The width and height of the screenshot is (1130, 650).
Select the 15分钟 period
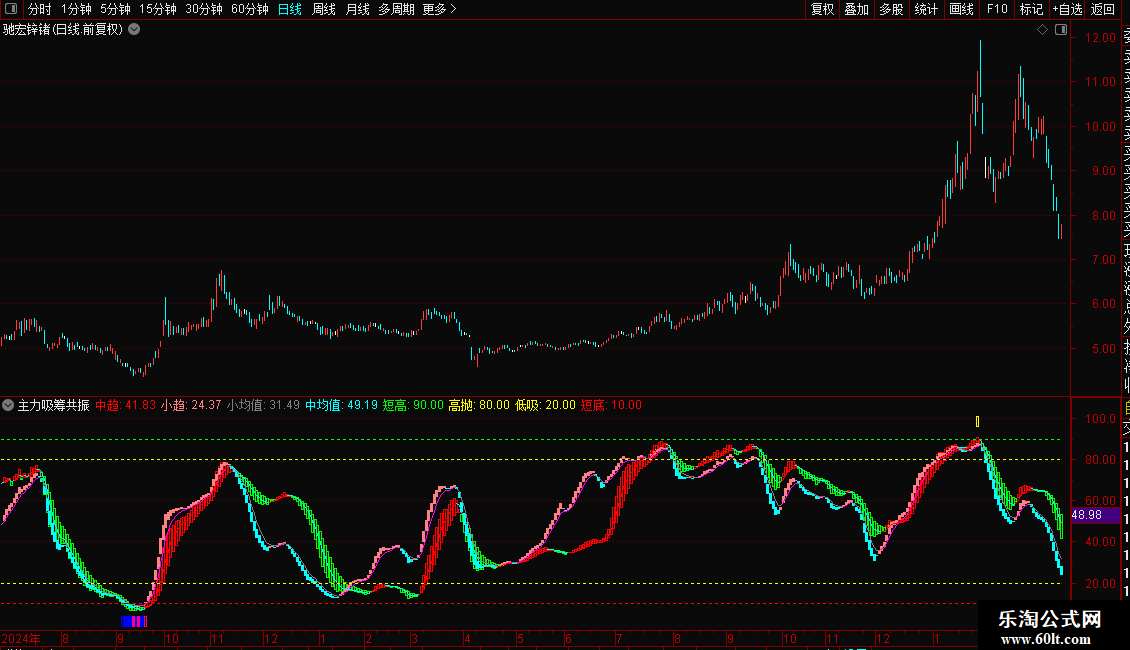tap(158, 9)
